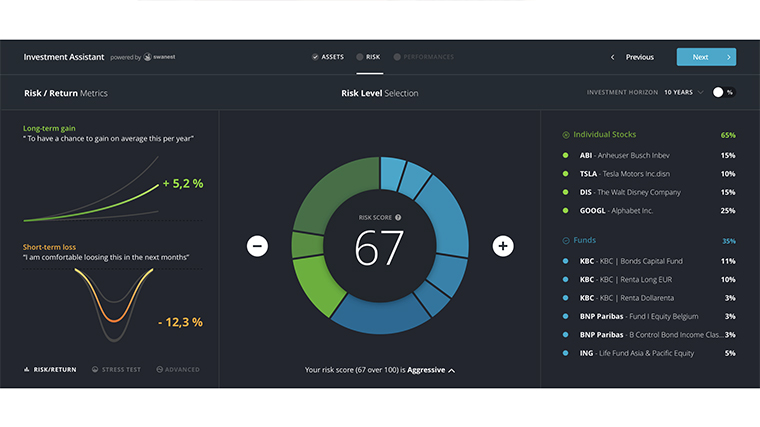
Task: Click the bright green donut chart segment
Action: pyautogui.click(x=318, y=284)
